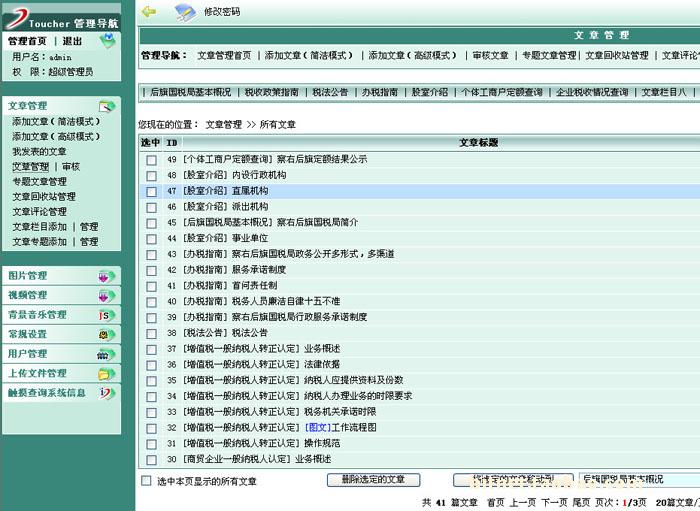
Task: Check the box for article 38 税法公告
Action: click(x=151, y=333)
